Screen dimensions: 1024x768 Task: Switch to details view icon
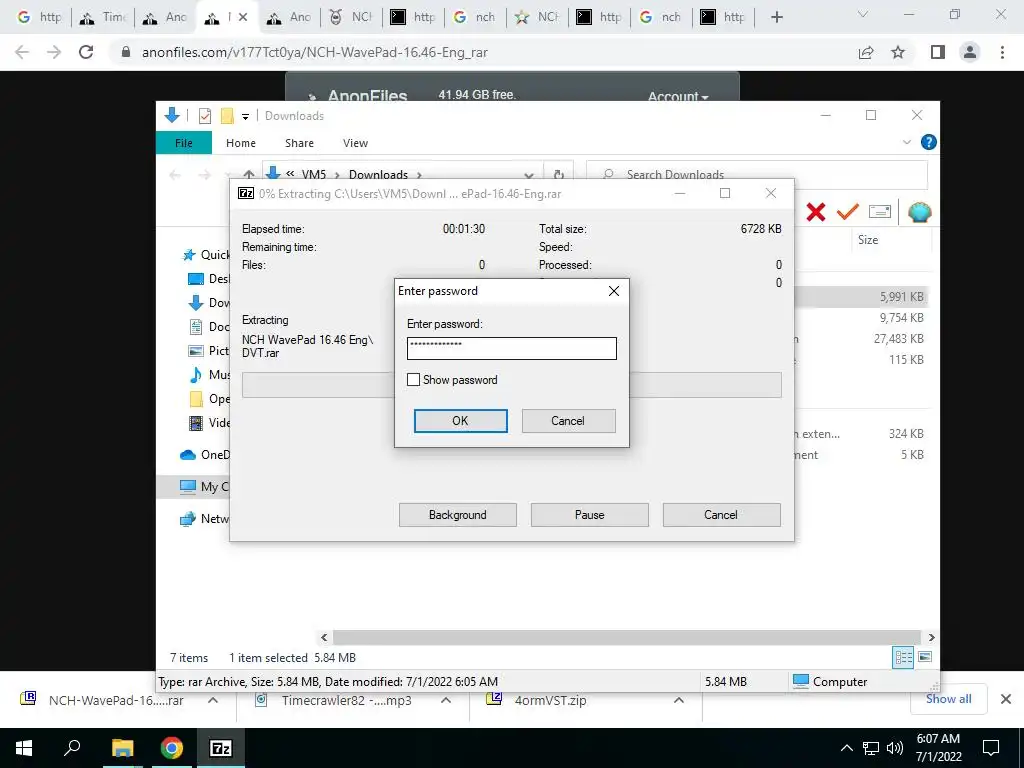click(903, 657)
